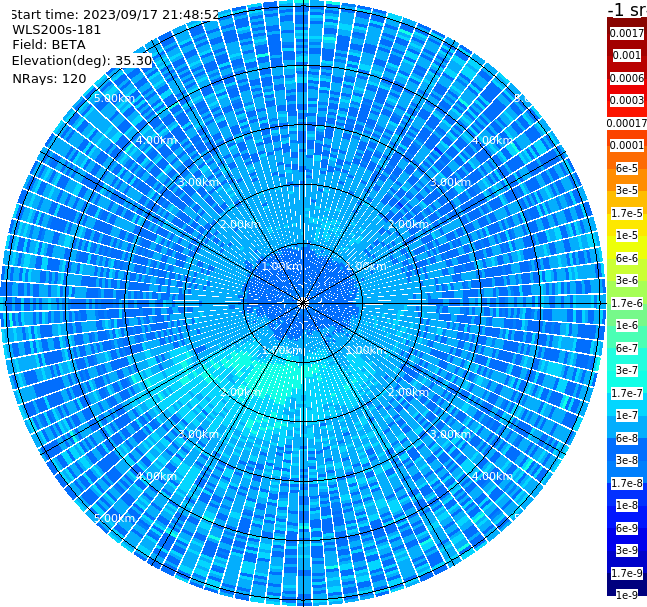
Task: Click the lower-left 4.00km range label
Action: coord(156,476)
